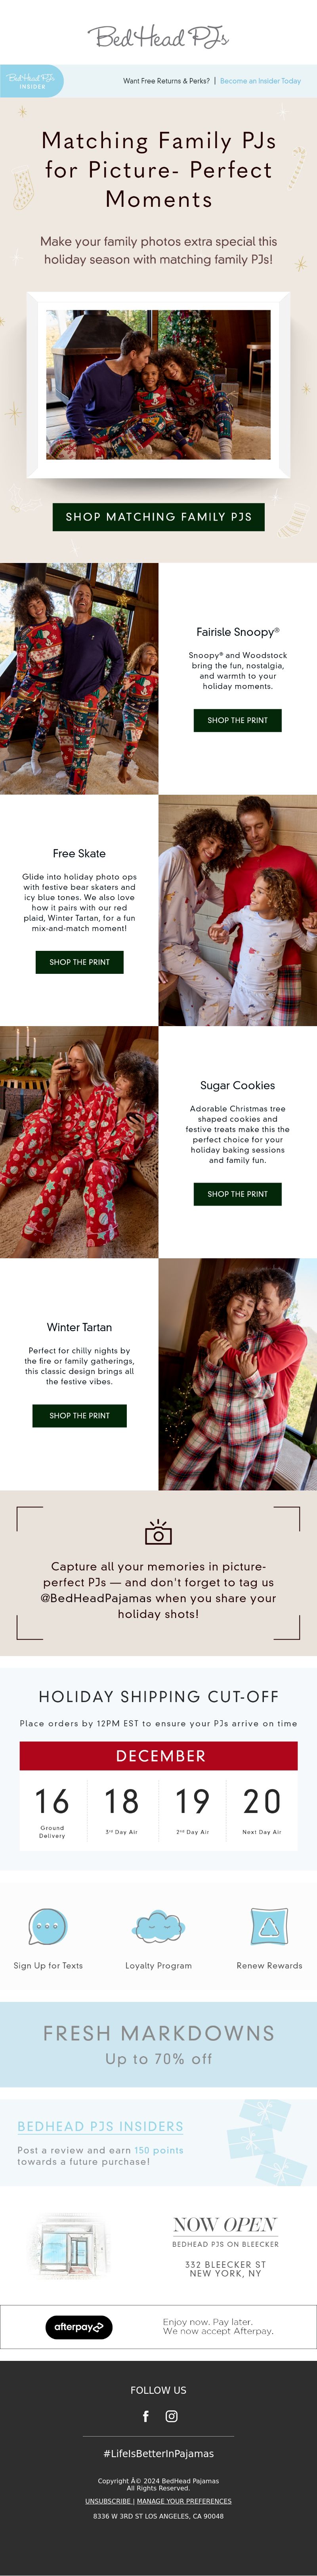Click the Sign Up for Texts chat bubble icon
The image size is (317, 2576).
click(47, 1926)
